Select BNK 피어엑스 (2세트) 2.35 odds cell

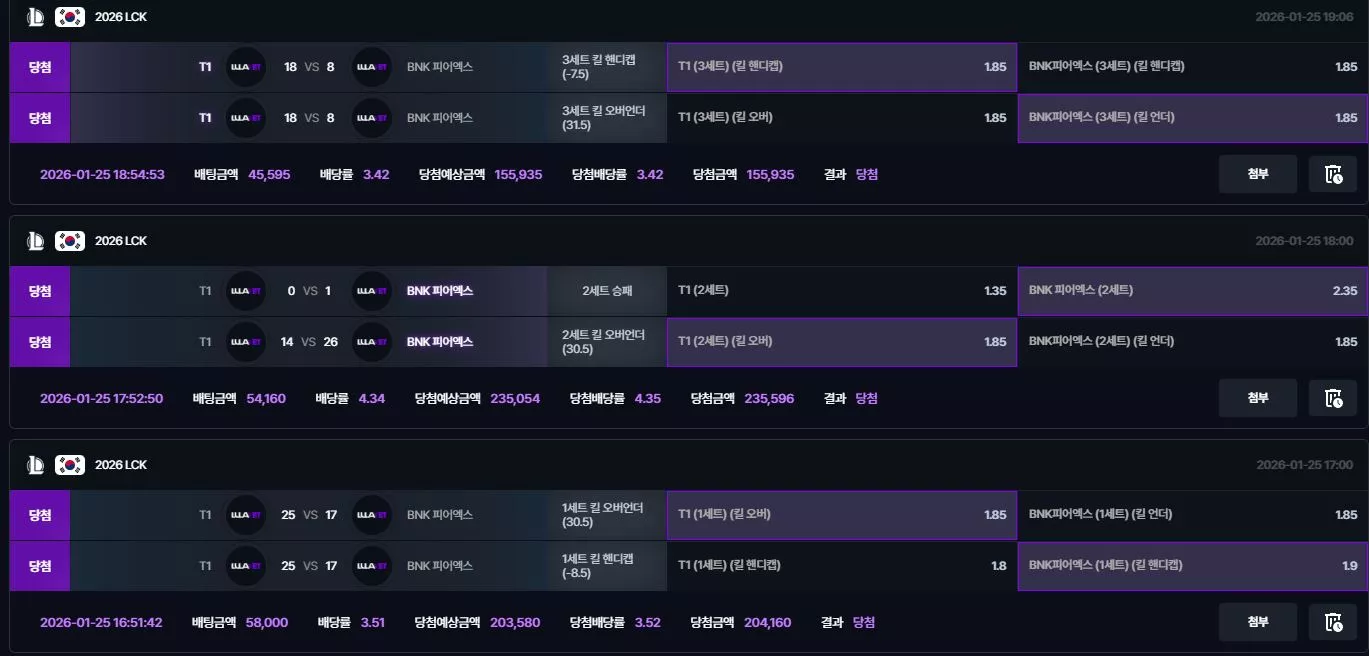click(x=1193, y=291)
